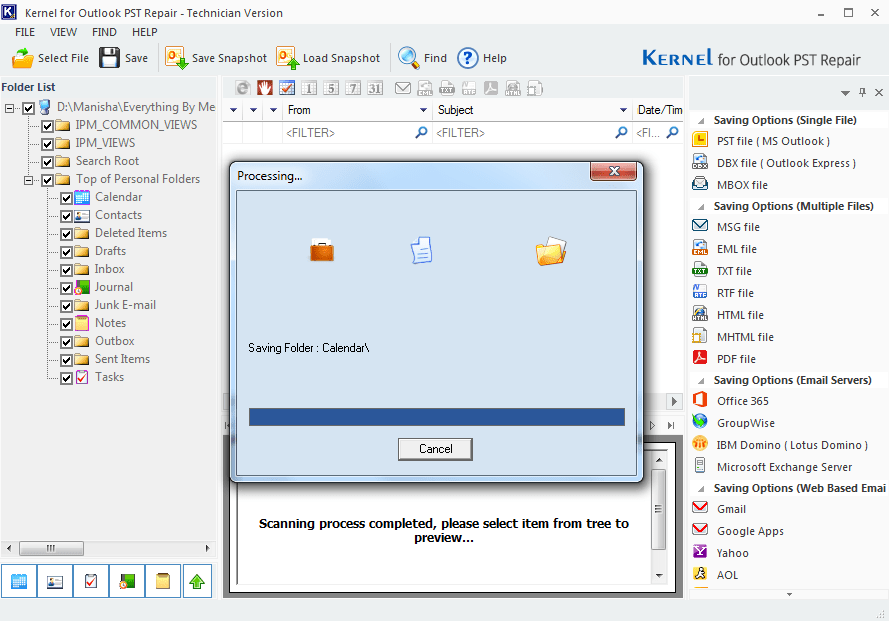The width and height of the screenshot is (889, 621).
Task: Select the AOL saving option
Action: pyautogui.click(x=727, y=575)
